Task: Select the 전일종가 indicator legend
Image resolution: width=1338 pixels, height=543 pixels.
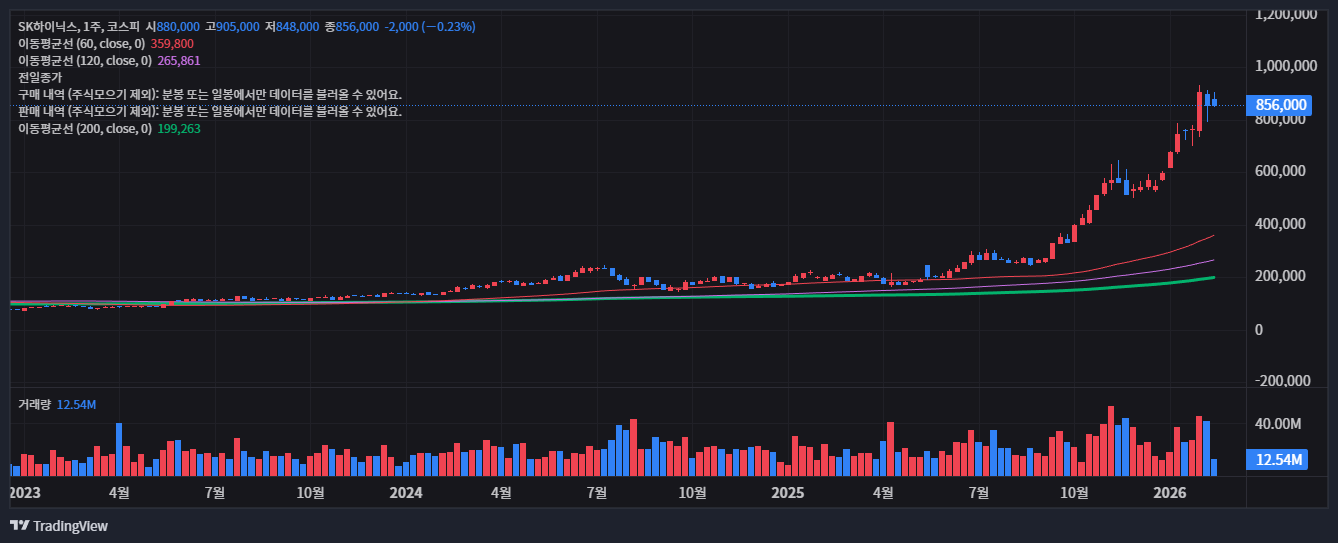Action: [40, 77]
